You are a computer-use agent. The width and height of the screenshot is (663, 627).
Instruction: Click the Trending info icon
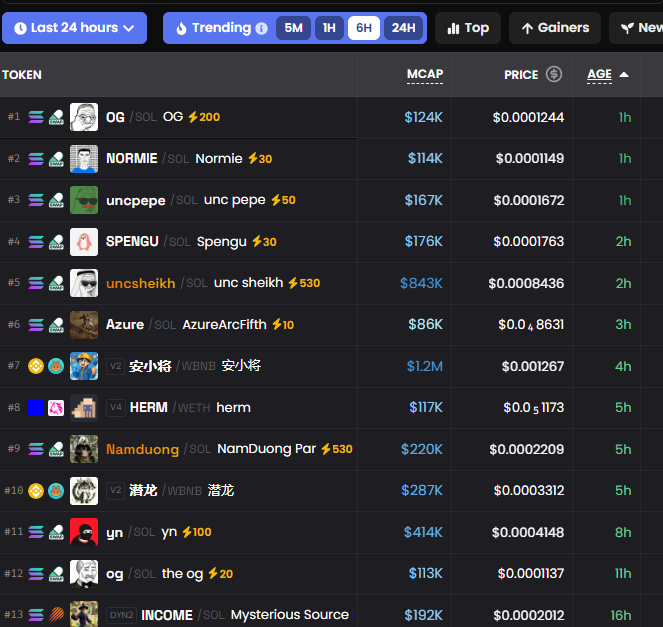262,28
